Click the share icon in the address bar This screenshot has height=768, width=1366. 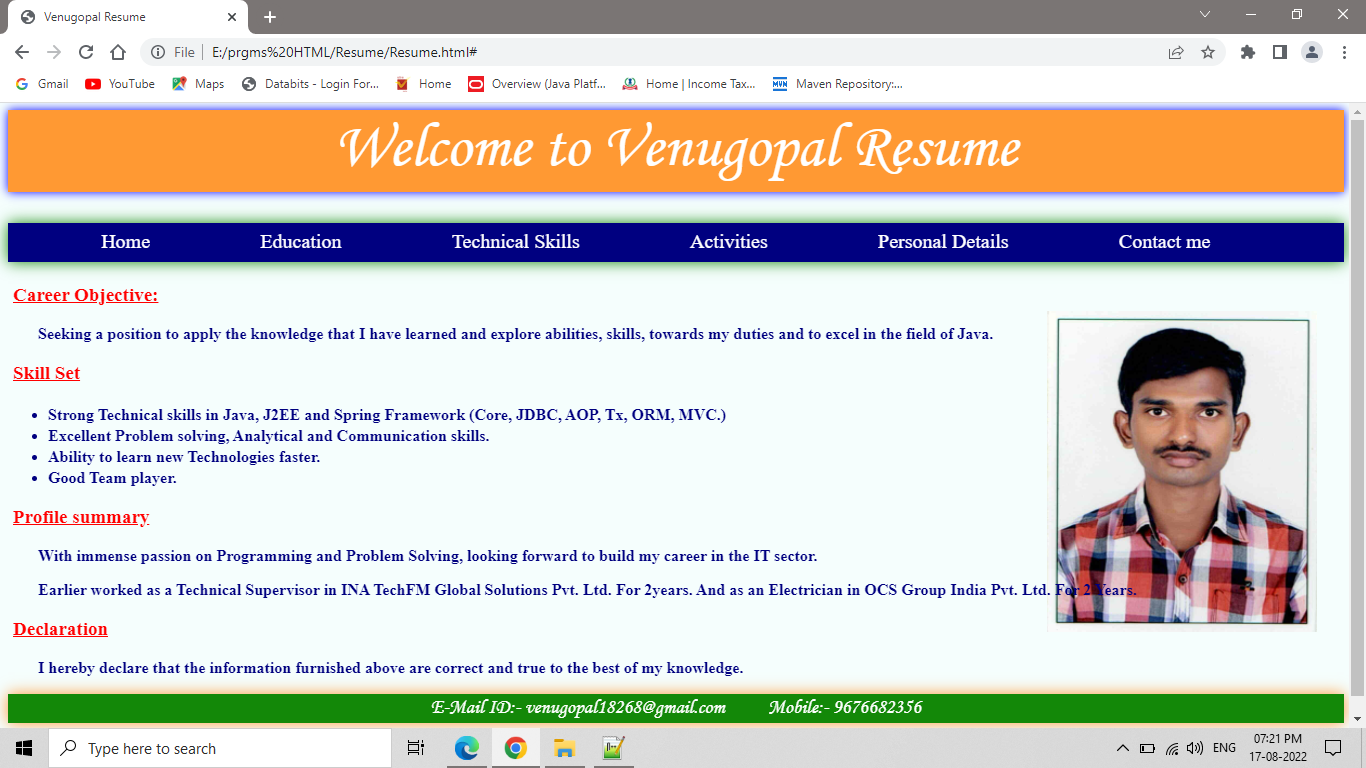tap(1174, 52)
